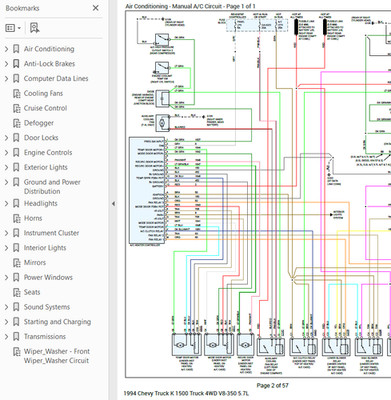The height and width of the screenshot is (400, 391).
Task: Click the Air Conditioning bookmark icon
Action: pos(16,49)
